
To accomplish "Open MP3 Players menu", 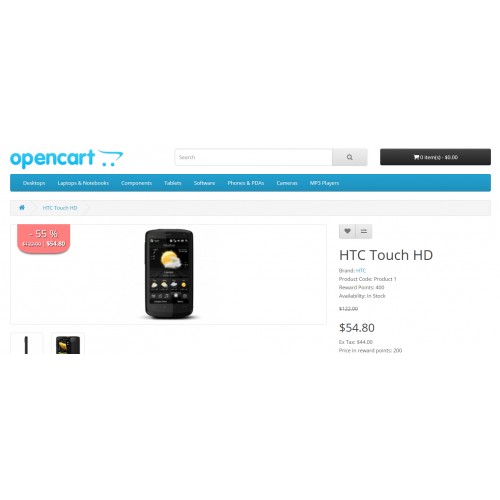I will coord(324,183).
